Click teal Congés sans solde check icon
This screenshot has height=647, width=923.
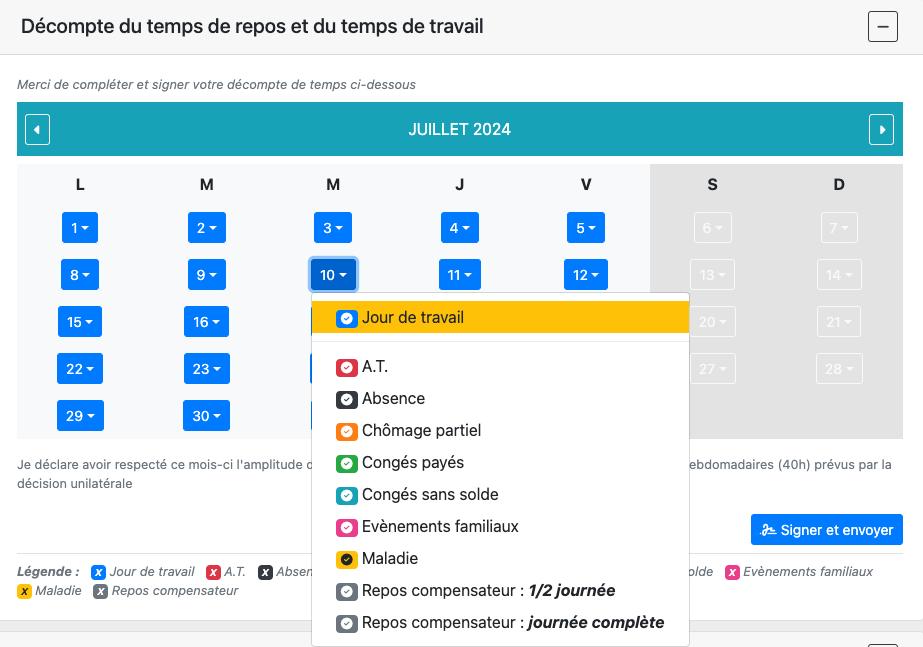[346, 495]
